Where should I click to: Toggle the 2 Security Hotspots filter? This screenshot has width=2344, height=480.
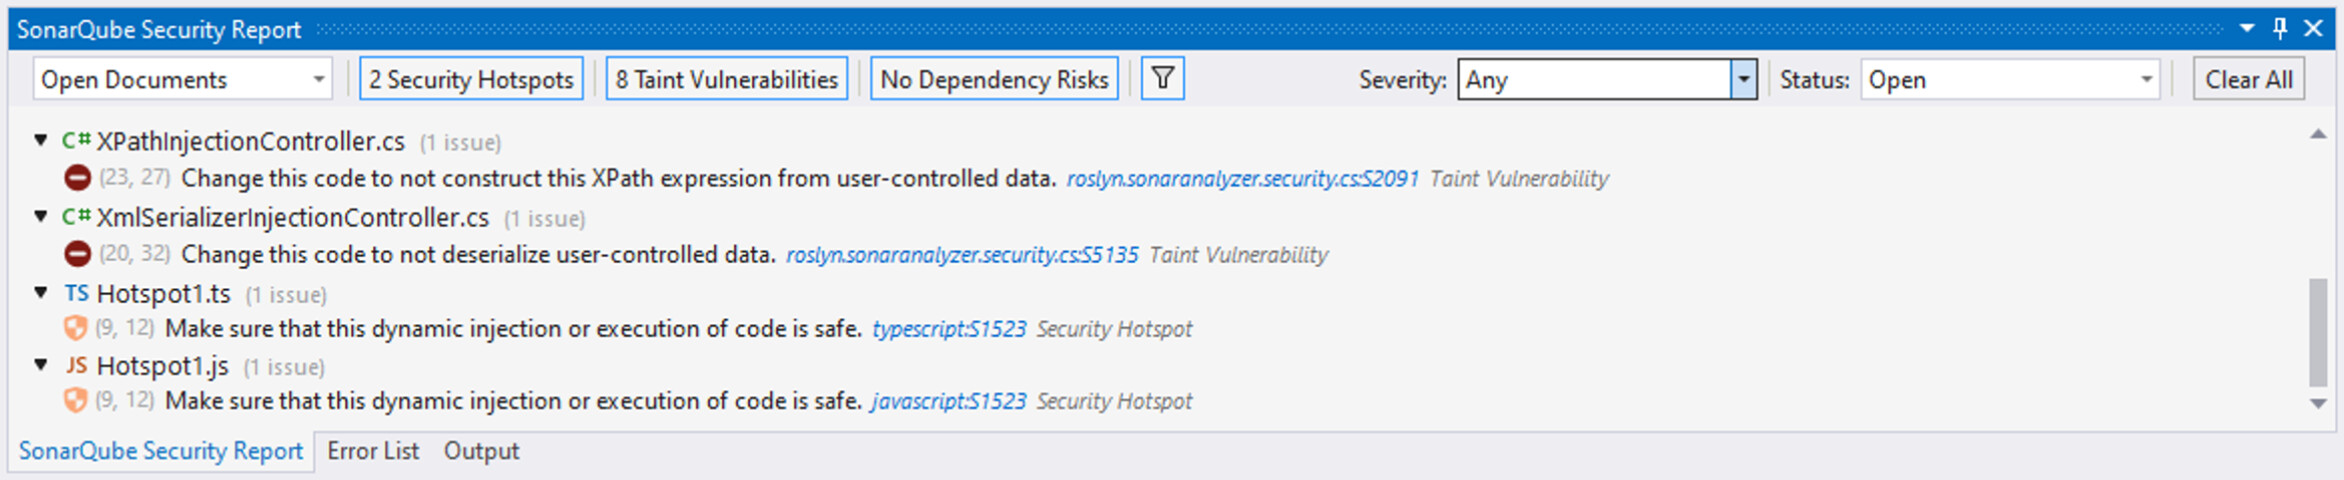click(471, 79)
